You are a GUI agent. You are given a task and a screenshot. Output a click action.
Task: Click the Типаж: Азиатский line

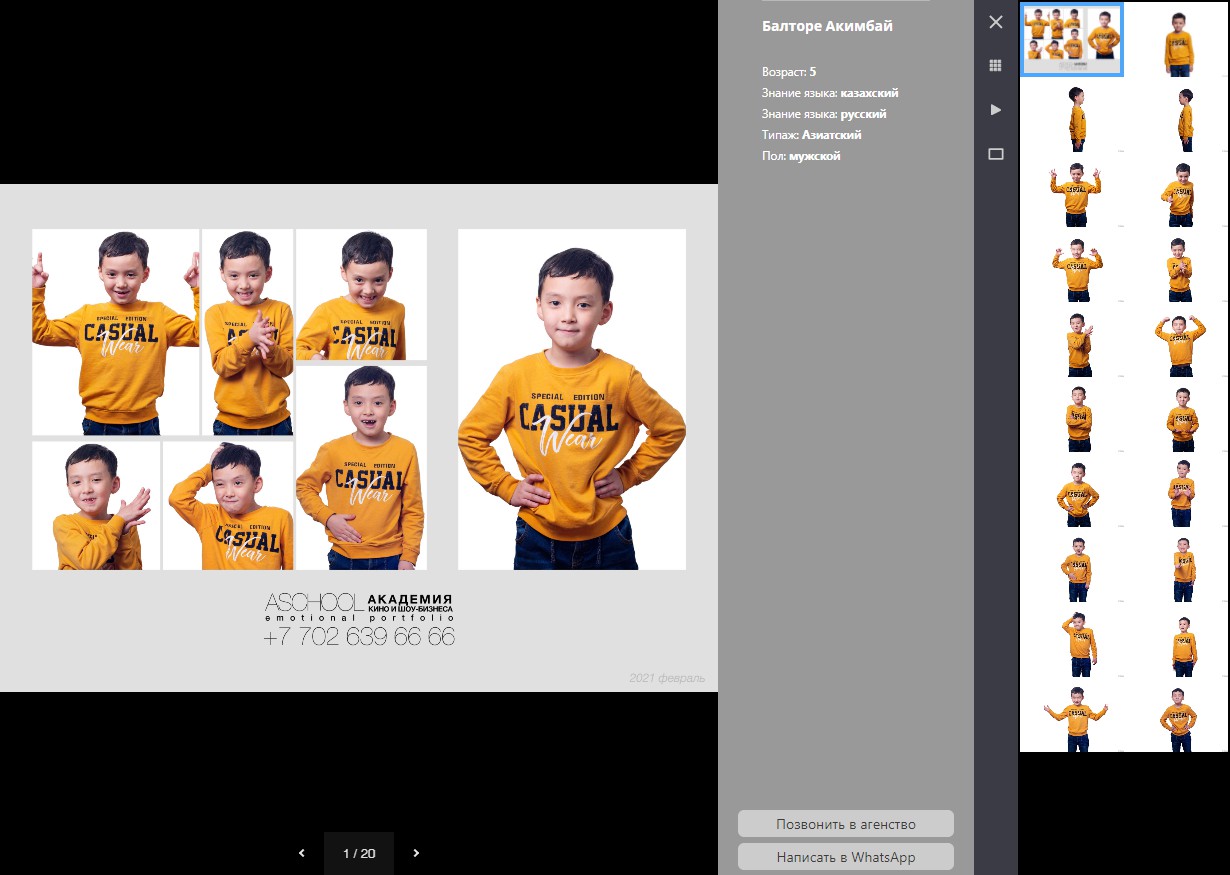812,135
